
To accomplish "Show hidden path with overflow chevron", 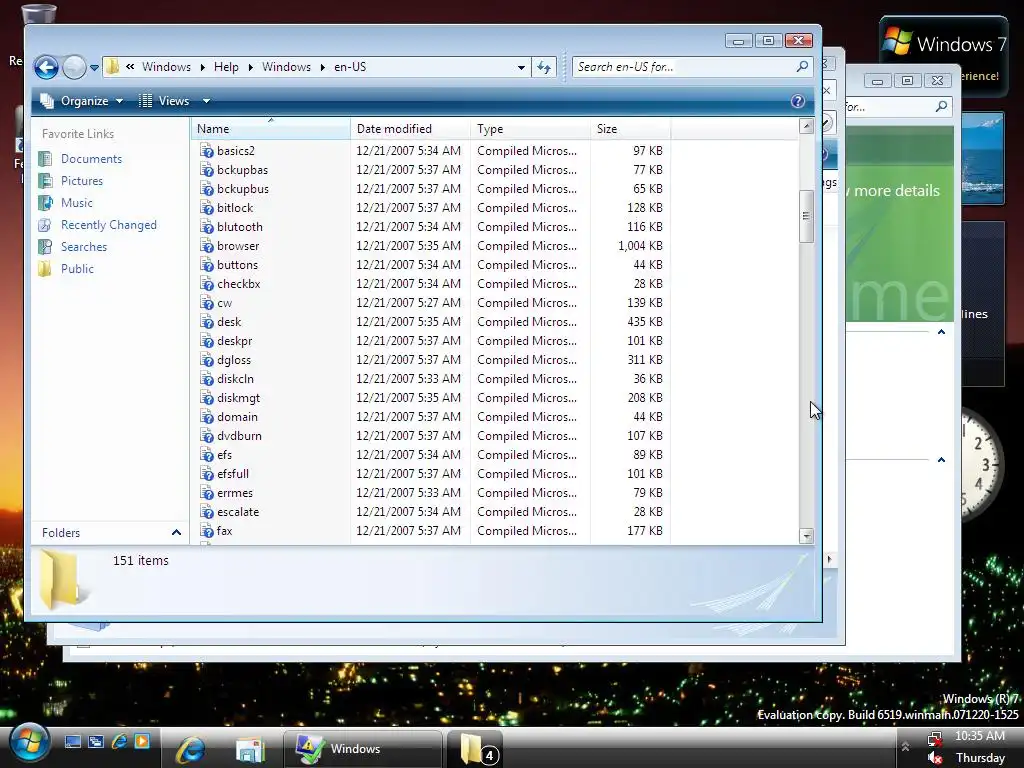I will pyautogui.click(x=131, y=67).
